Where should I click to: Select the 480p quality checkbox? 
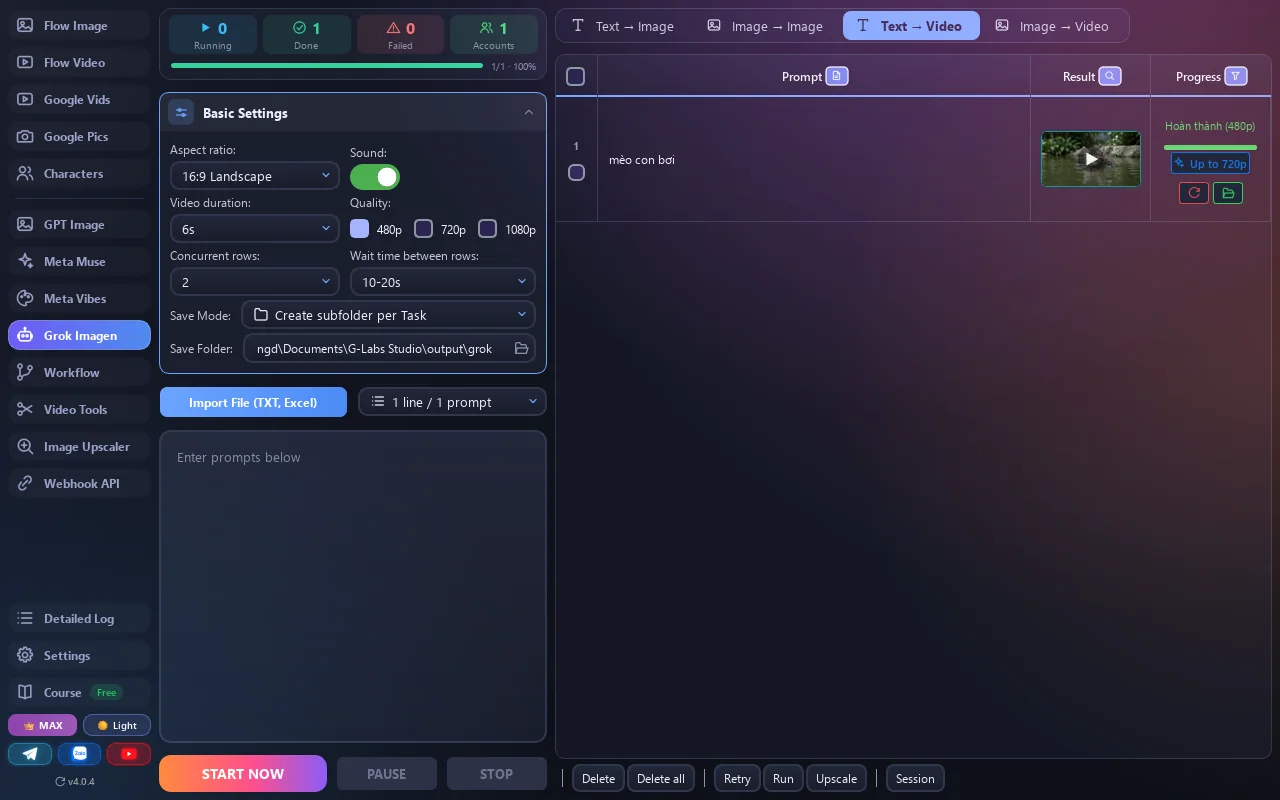point(360,229)
